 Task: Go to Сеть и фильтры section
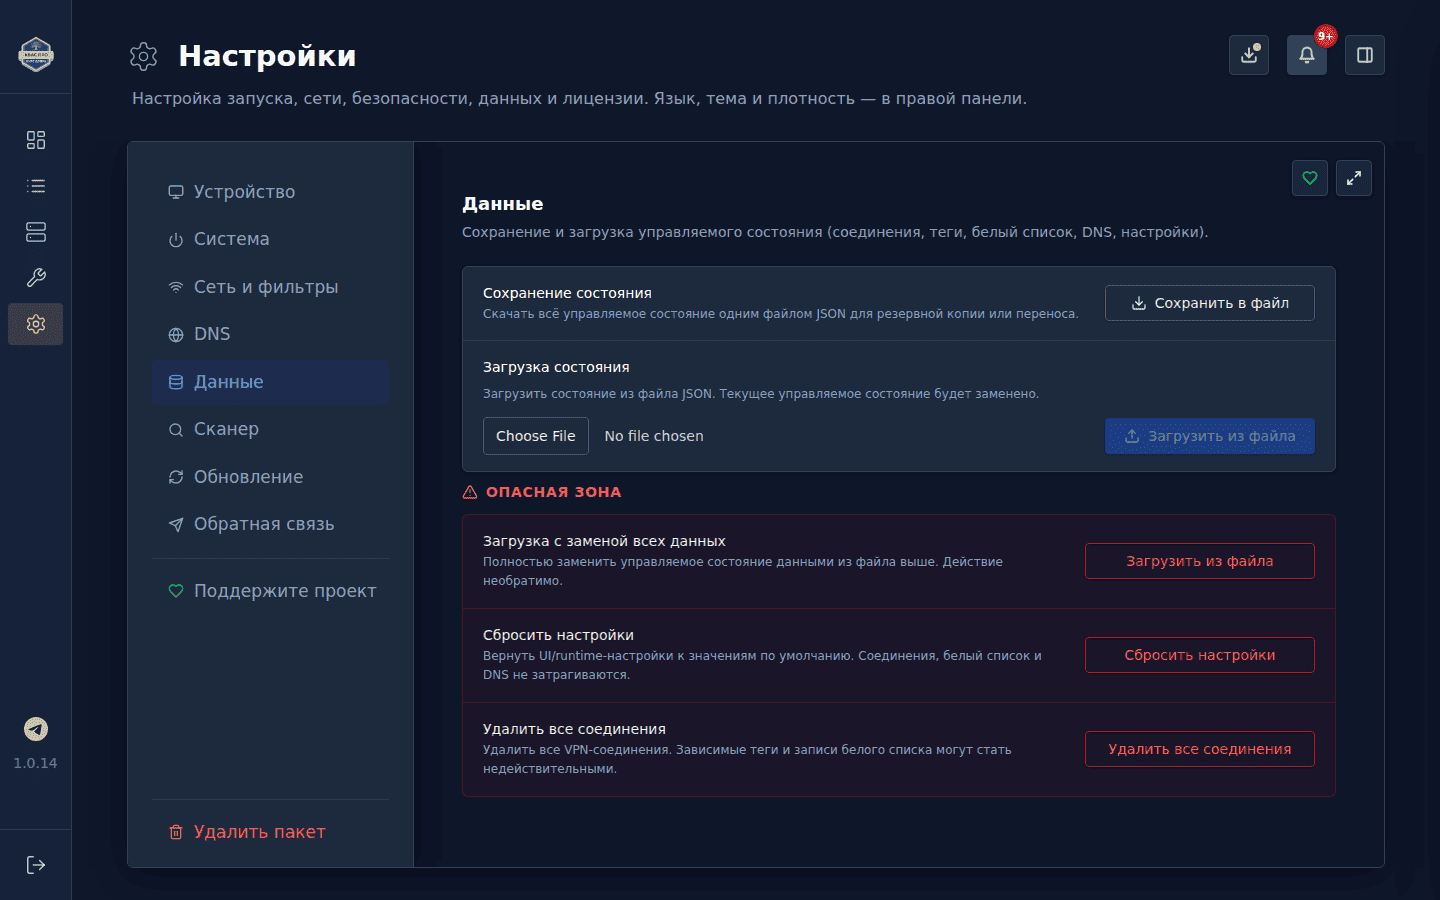(270, 287)
